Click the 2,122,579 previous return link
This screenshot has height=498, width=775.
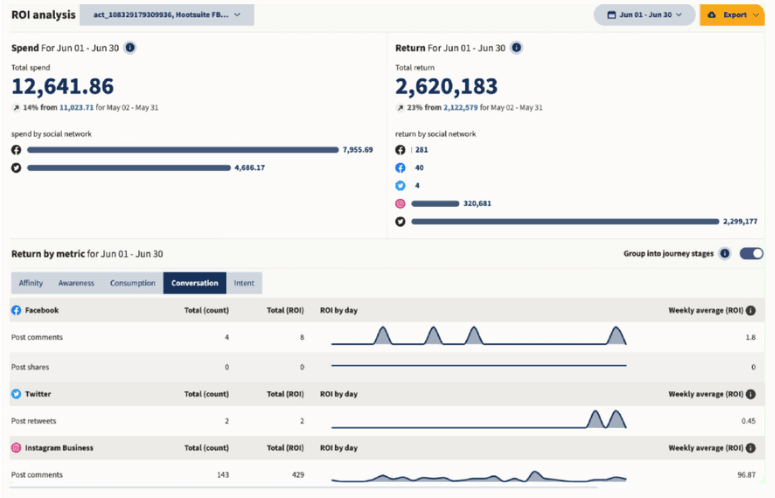point(463,105)
